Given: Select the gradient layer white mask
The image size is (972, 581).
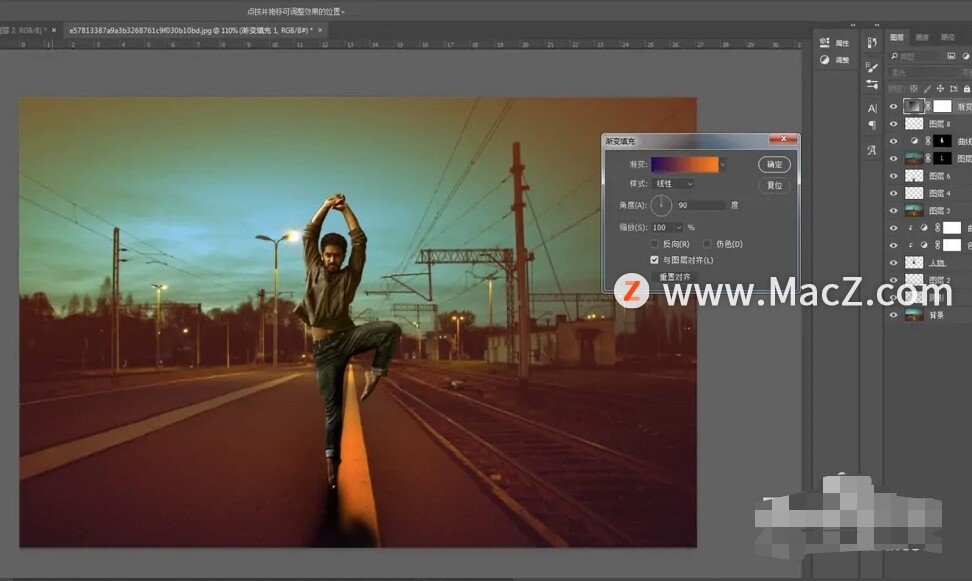Looking at the screenshot, I should (942, 106).
